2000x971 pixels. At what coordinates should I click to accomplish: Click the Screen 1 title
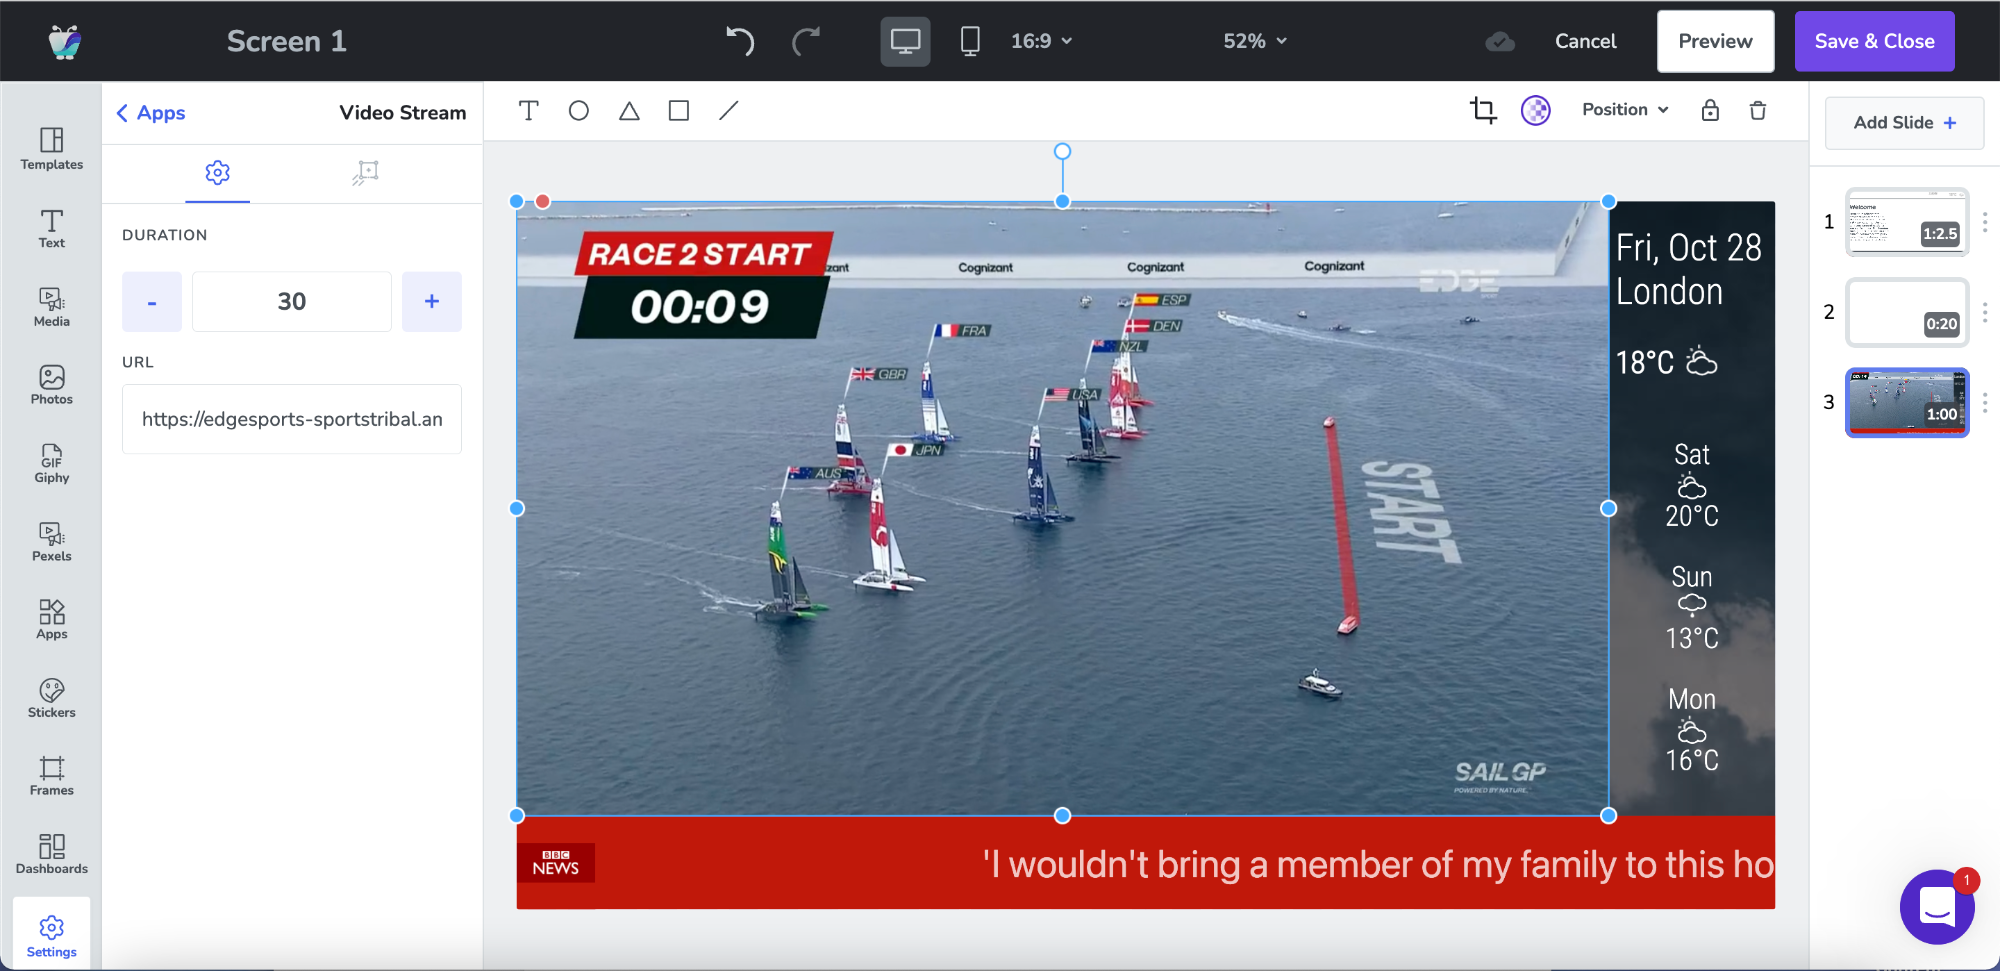[x=287, y=41]
